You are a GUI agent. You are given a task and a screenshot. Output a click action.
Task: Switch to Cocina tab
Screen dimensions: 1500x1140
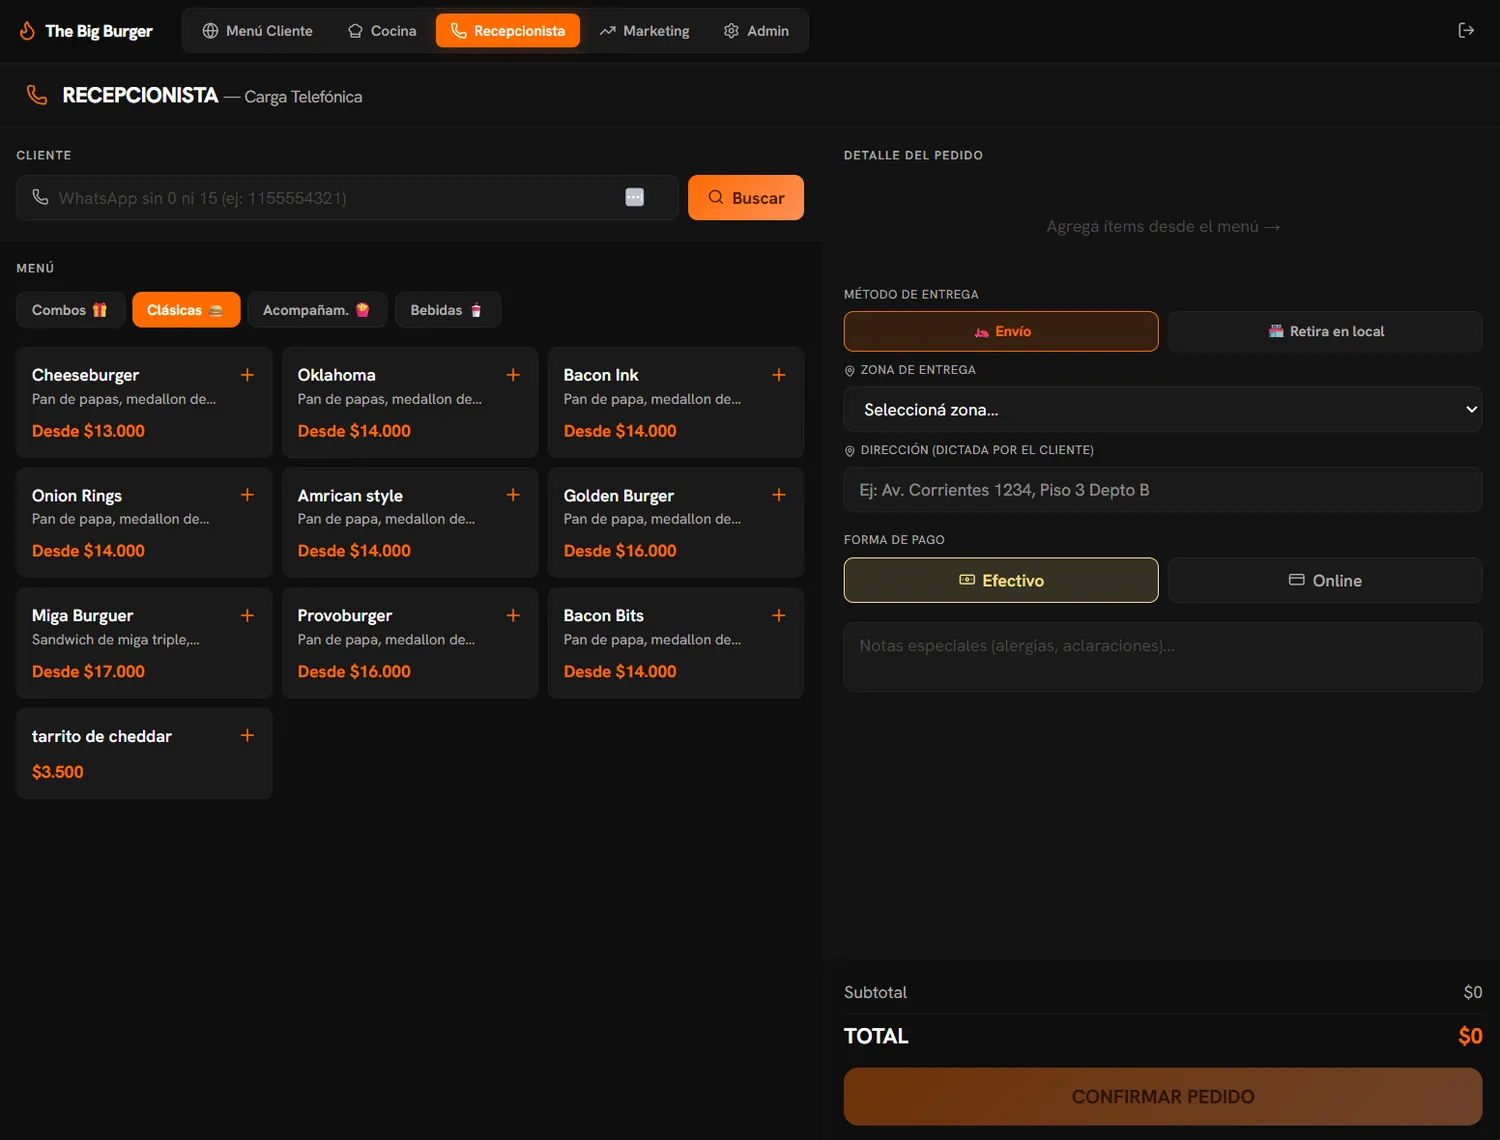point(382,31)
